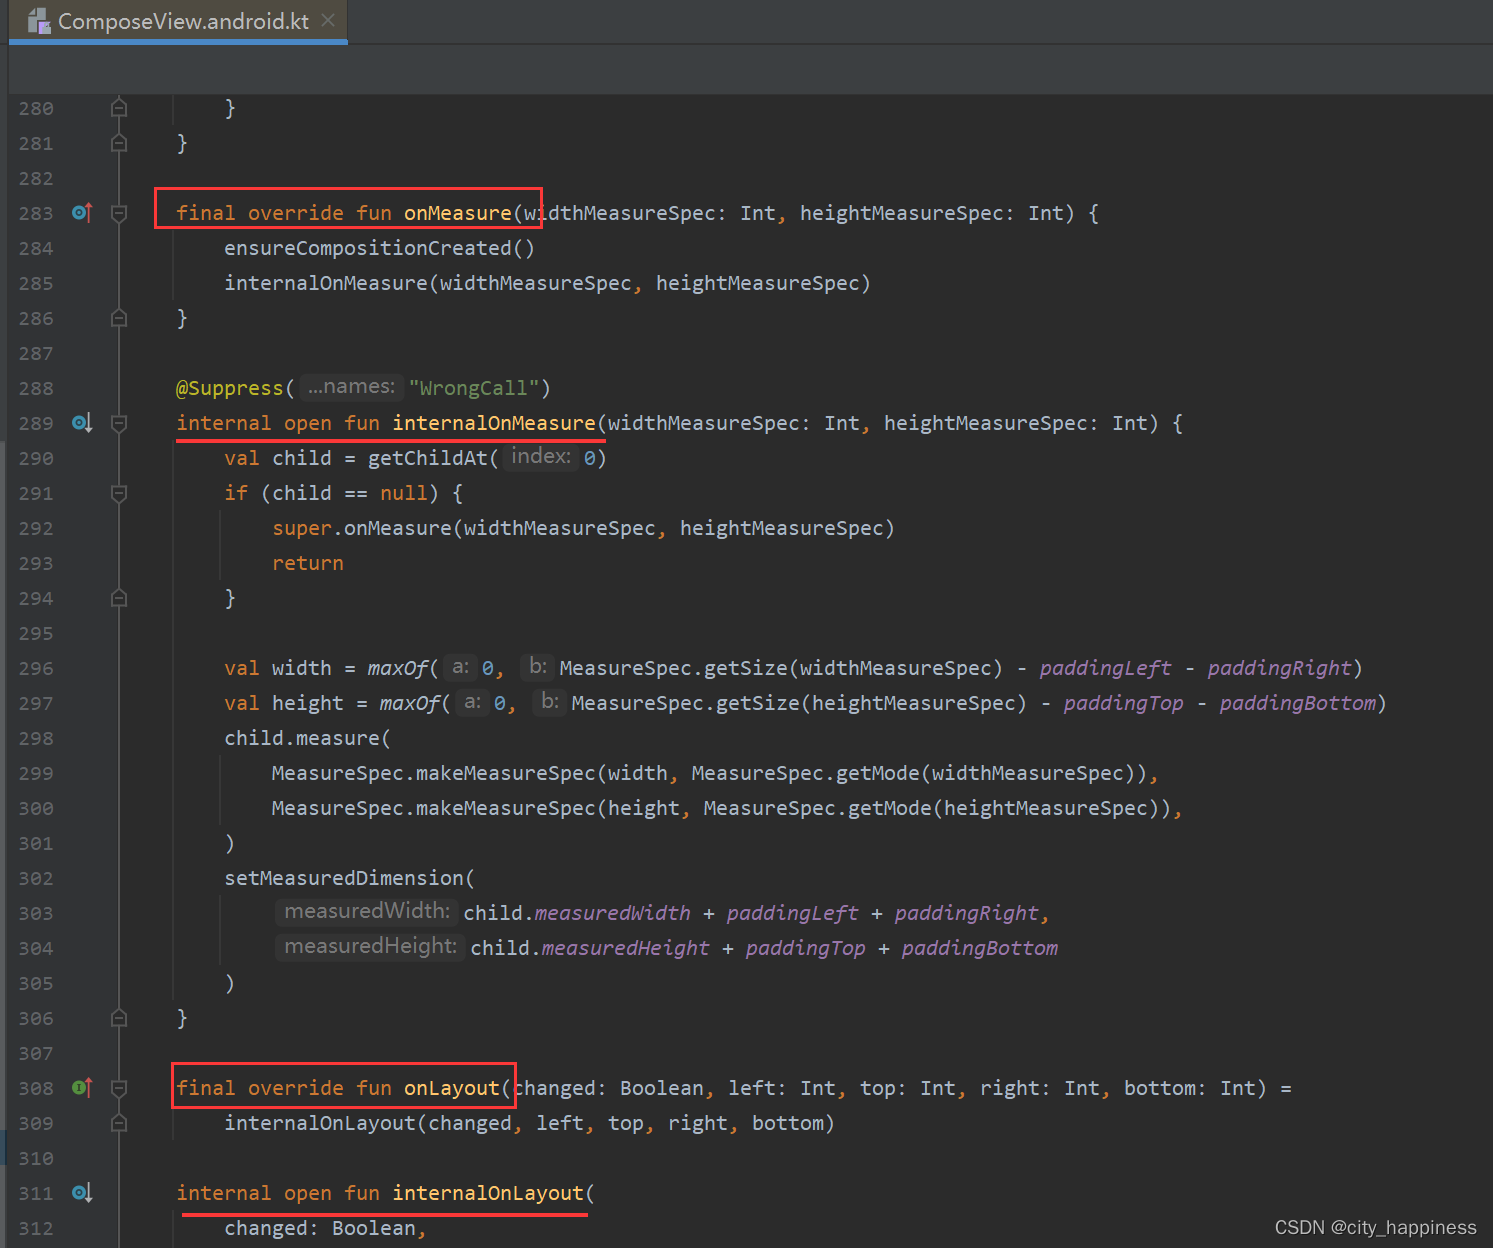Click fold end marker on line 281
1493x1248 pixels.
(119, 143)
